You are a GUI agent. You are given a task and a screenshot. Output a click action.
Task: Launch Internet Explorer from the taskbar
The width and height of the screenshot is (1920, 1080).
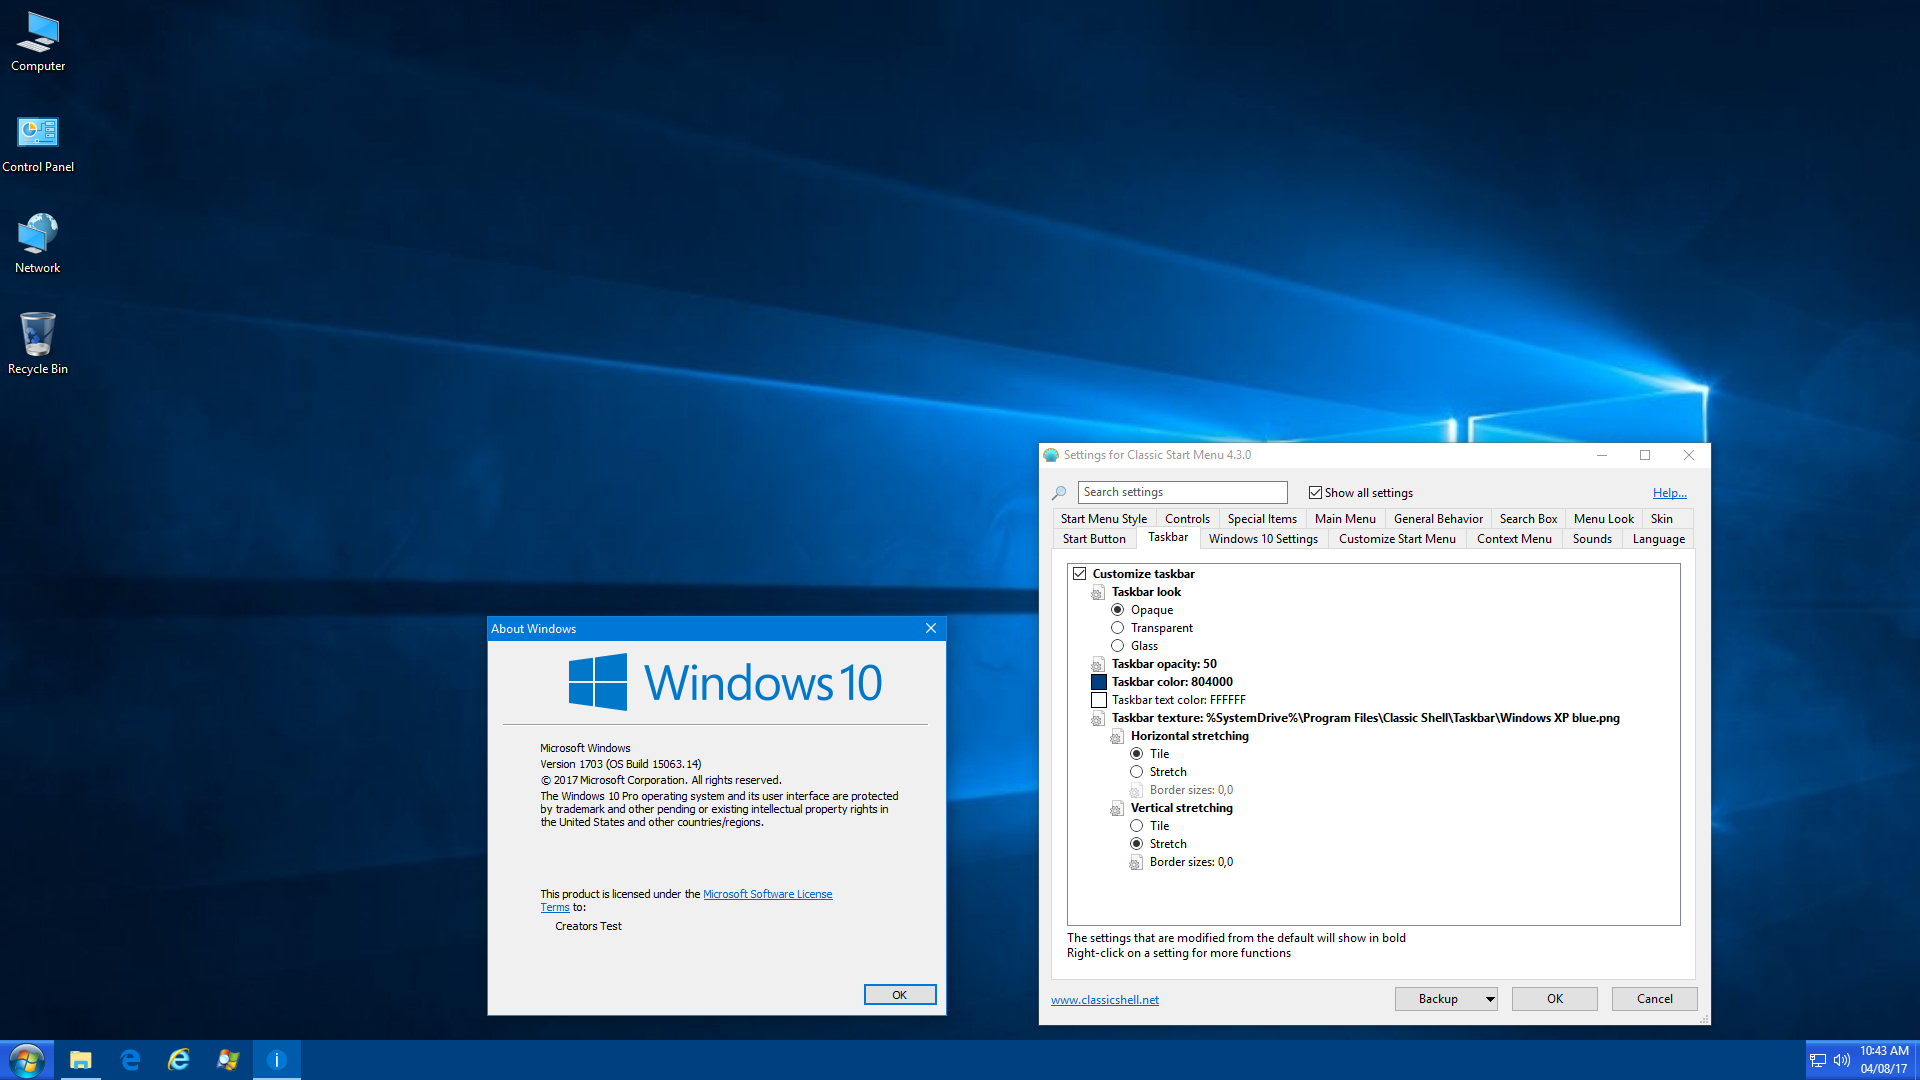point(179,1060)
